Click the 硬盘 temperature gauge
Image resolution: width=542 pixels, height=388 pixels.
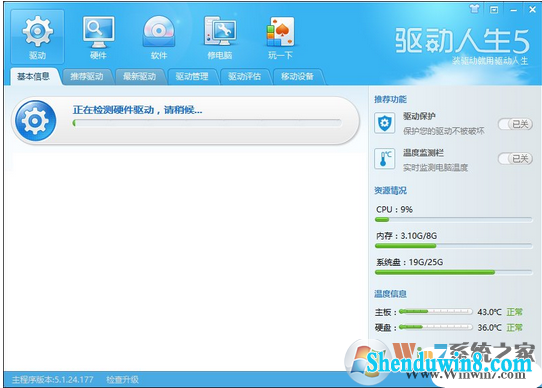[436, 327]
